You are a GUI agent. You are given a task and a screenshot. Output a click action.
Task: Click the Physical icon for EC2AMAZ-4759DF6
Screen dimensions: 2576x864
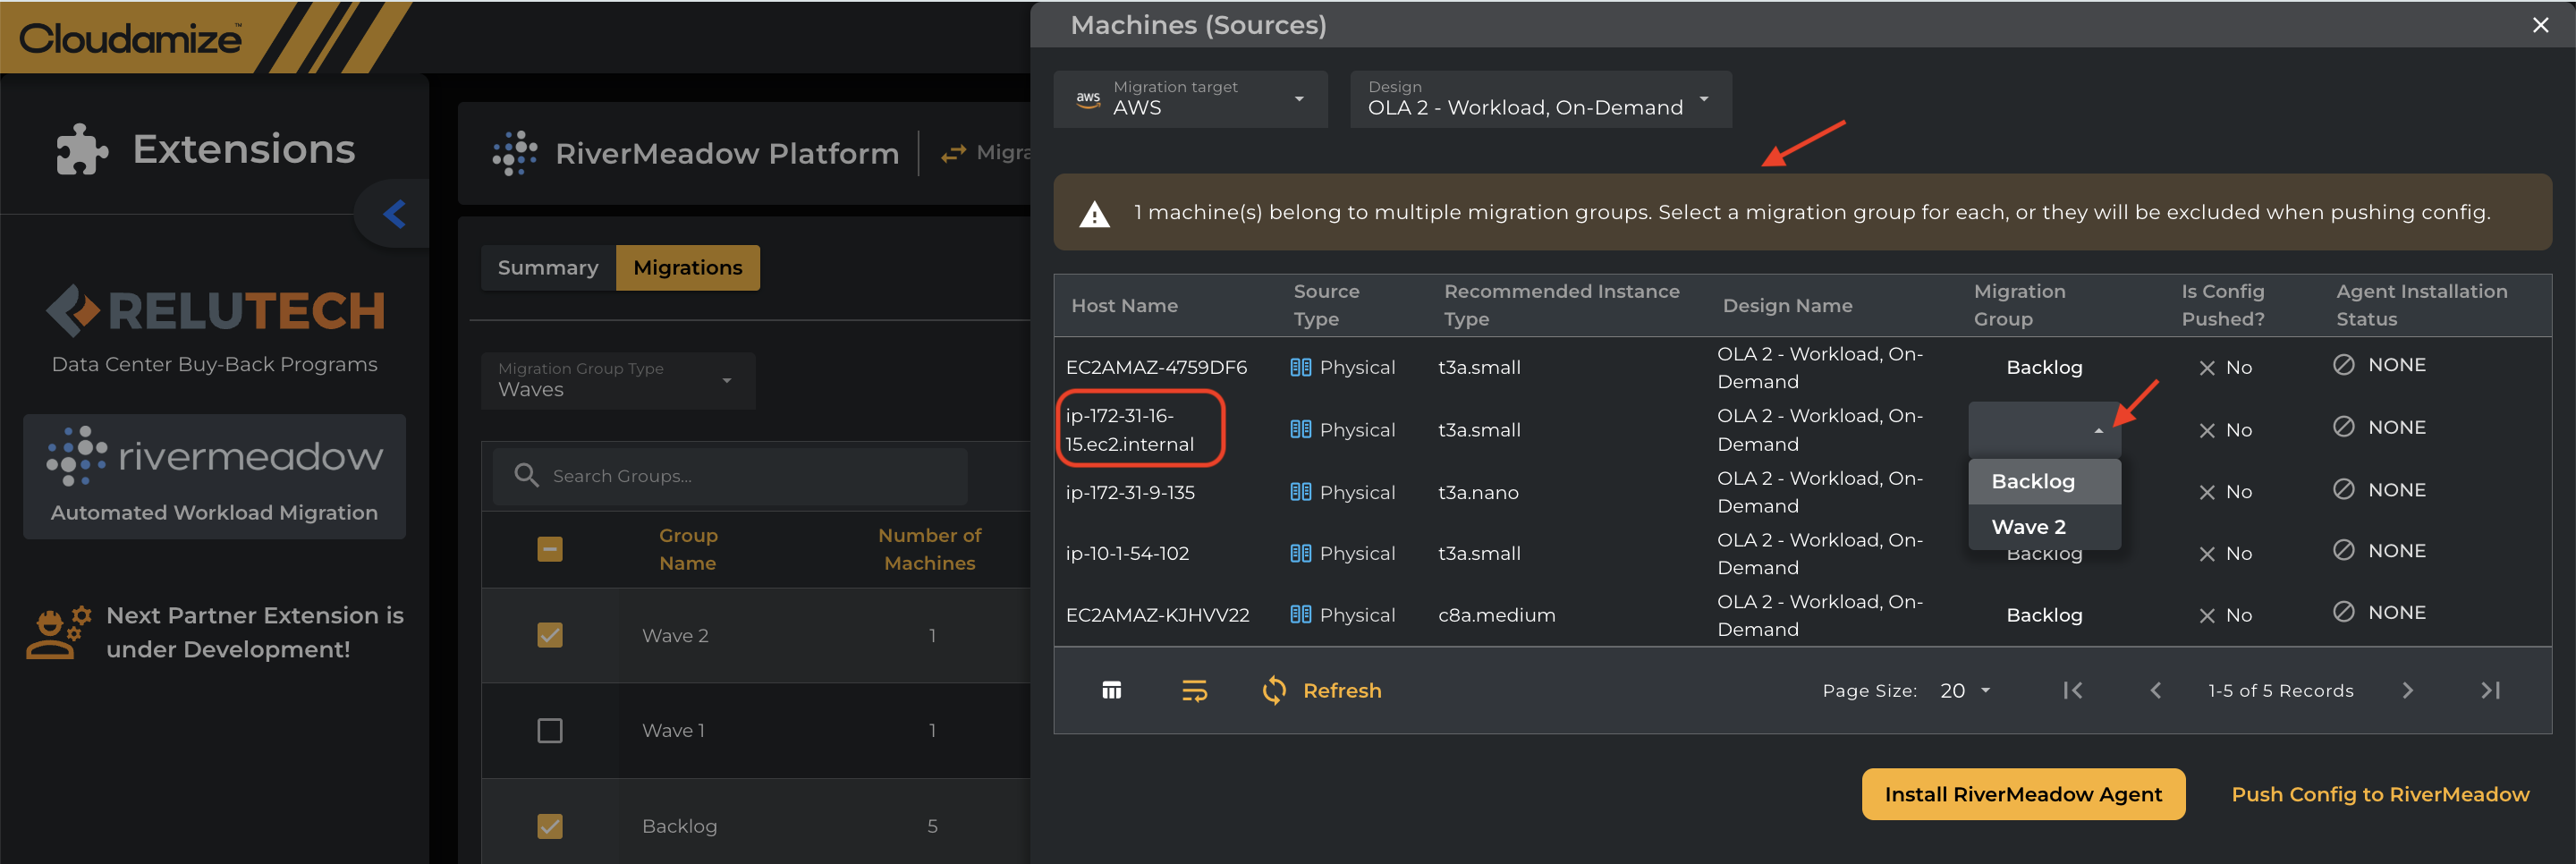(x=1300, y=367)
